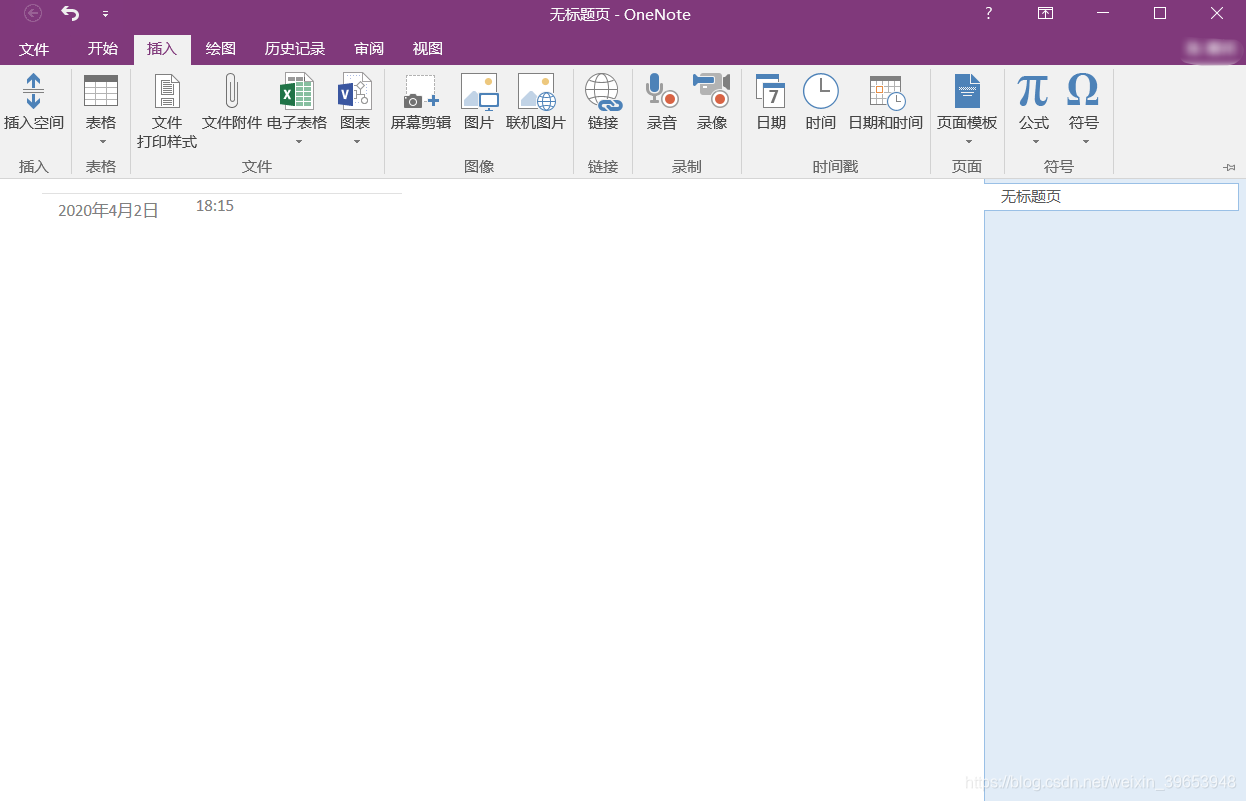Open the File (文件) tab

click(x=34, y=49)
